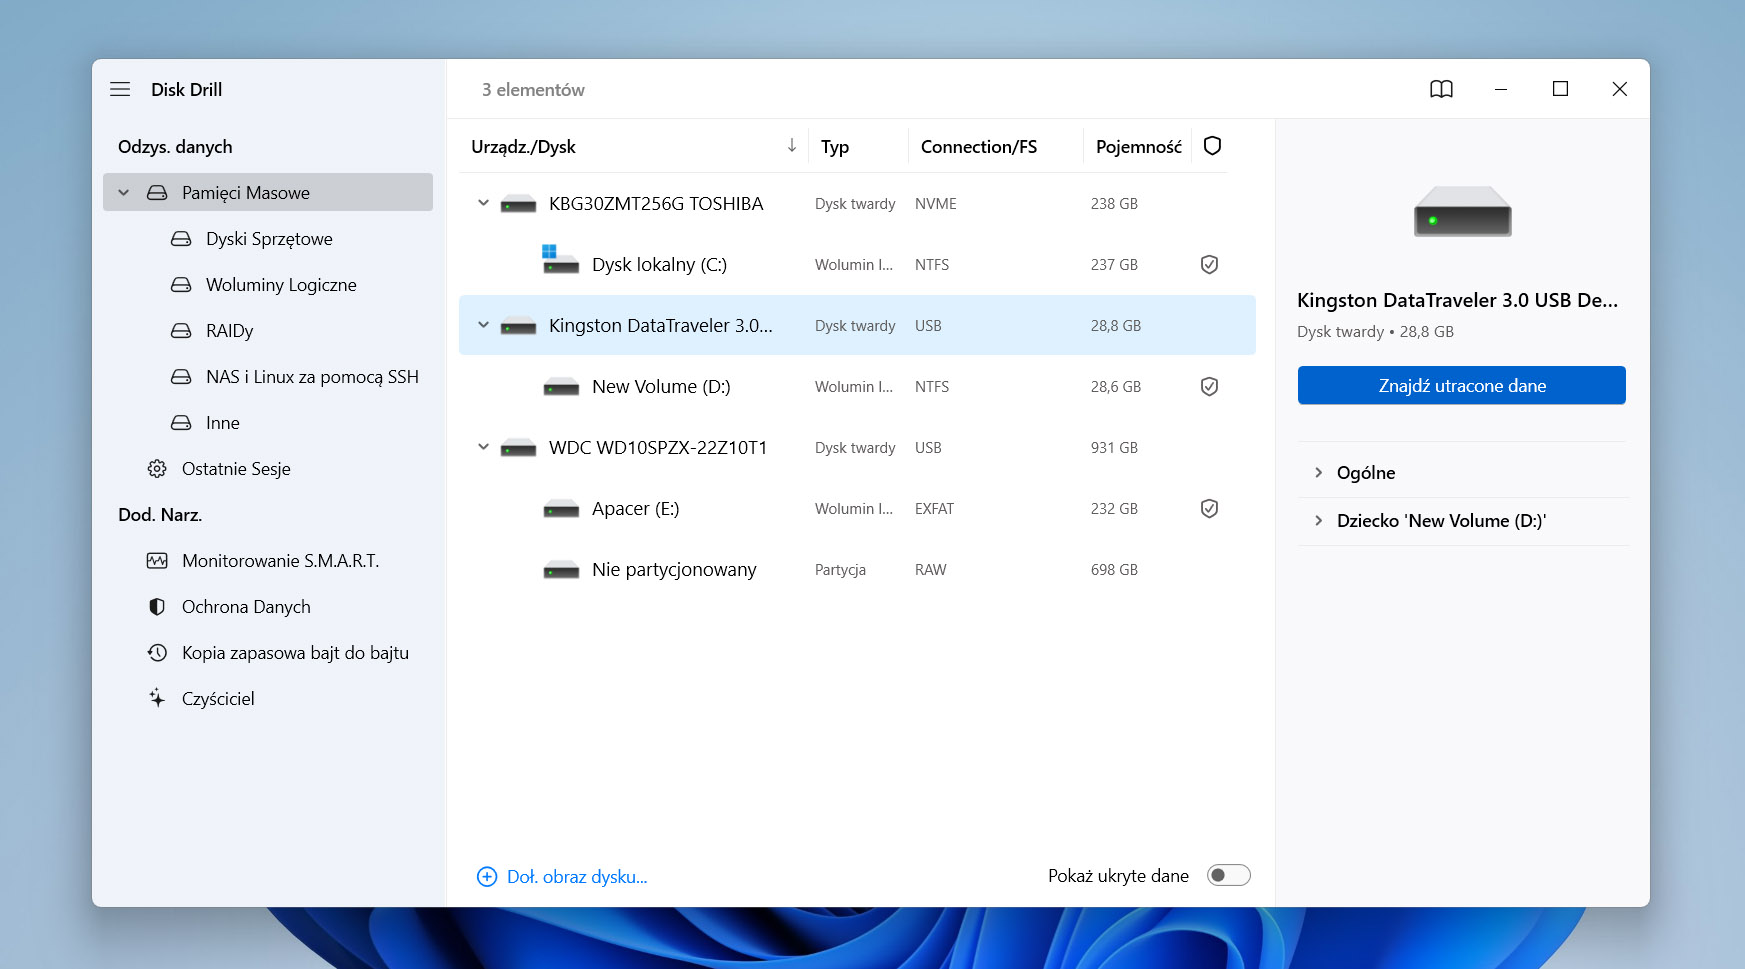The image size is (1745, 969).
Task: Select the Dysk lokalny (C:) volume row
Action: (x=857, y=264)
